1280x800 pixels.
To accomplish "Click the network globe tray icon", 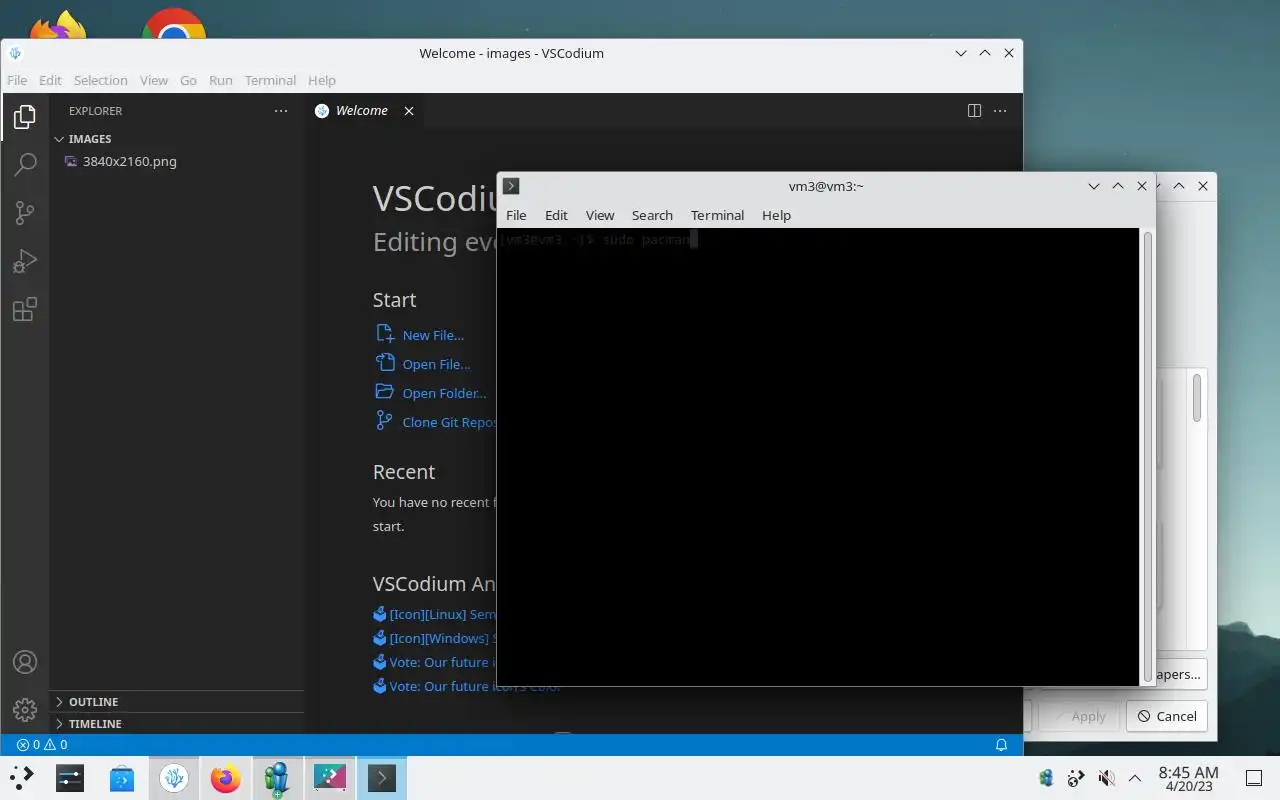I will [x=1076, y=778].
